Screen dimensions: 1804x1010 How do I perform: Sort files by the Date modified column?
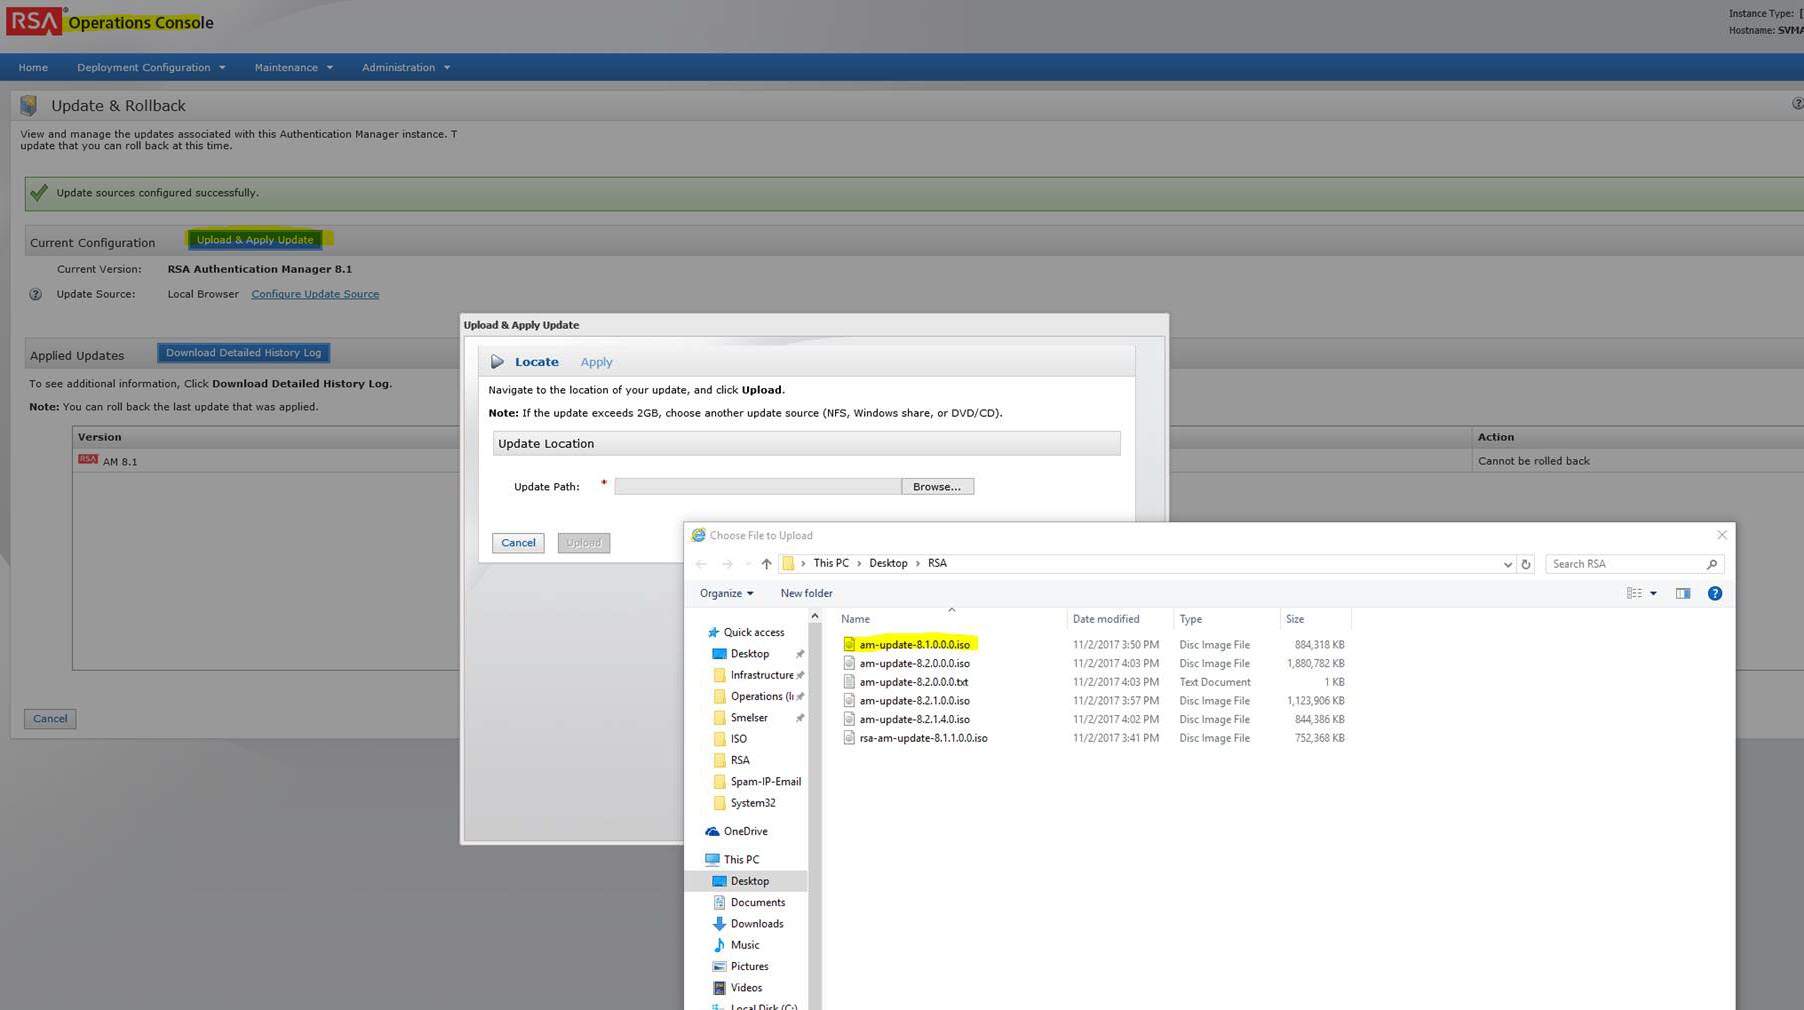(1106, 619)
